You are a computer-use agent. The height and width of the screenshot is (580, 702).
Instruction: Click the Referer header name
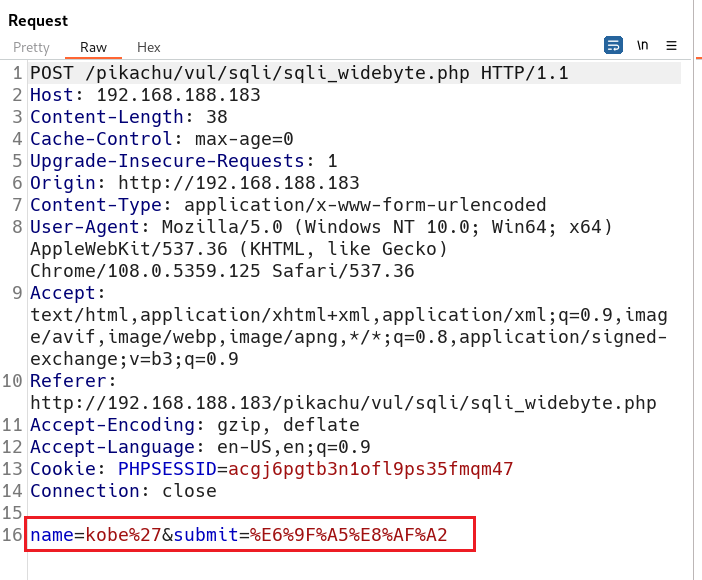point(68,381)
